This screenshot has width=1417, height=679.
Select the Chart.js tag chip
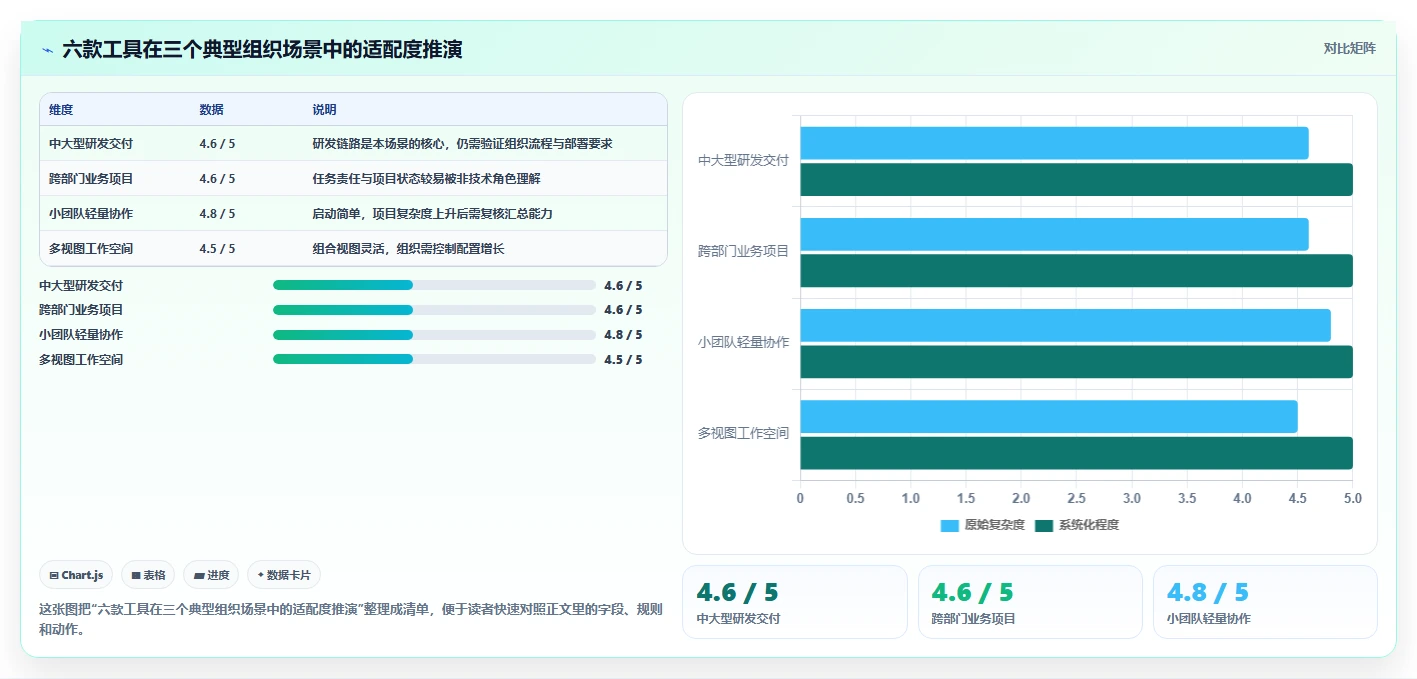pos(76,575)
